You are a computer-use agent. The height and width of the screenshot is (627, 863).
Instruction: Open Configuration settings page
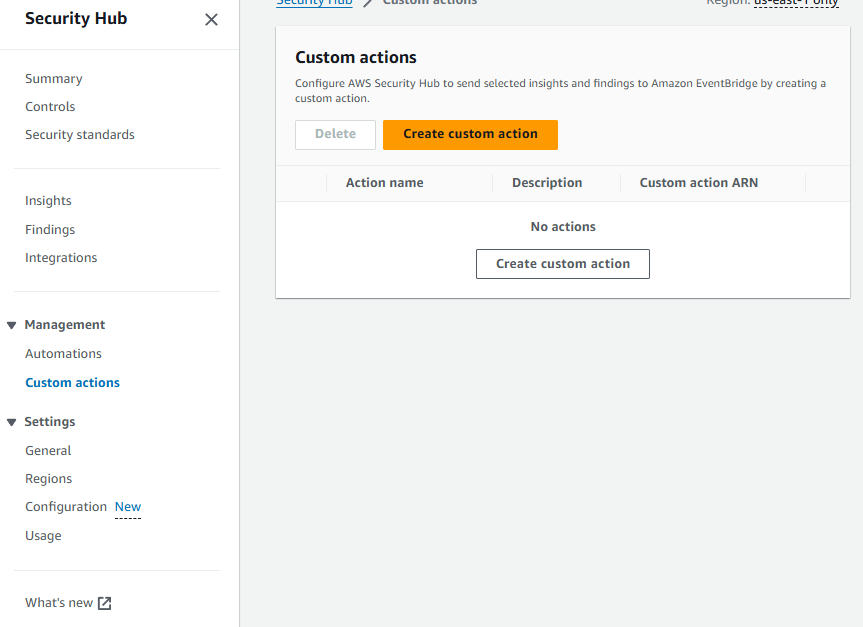[66, 507]
